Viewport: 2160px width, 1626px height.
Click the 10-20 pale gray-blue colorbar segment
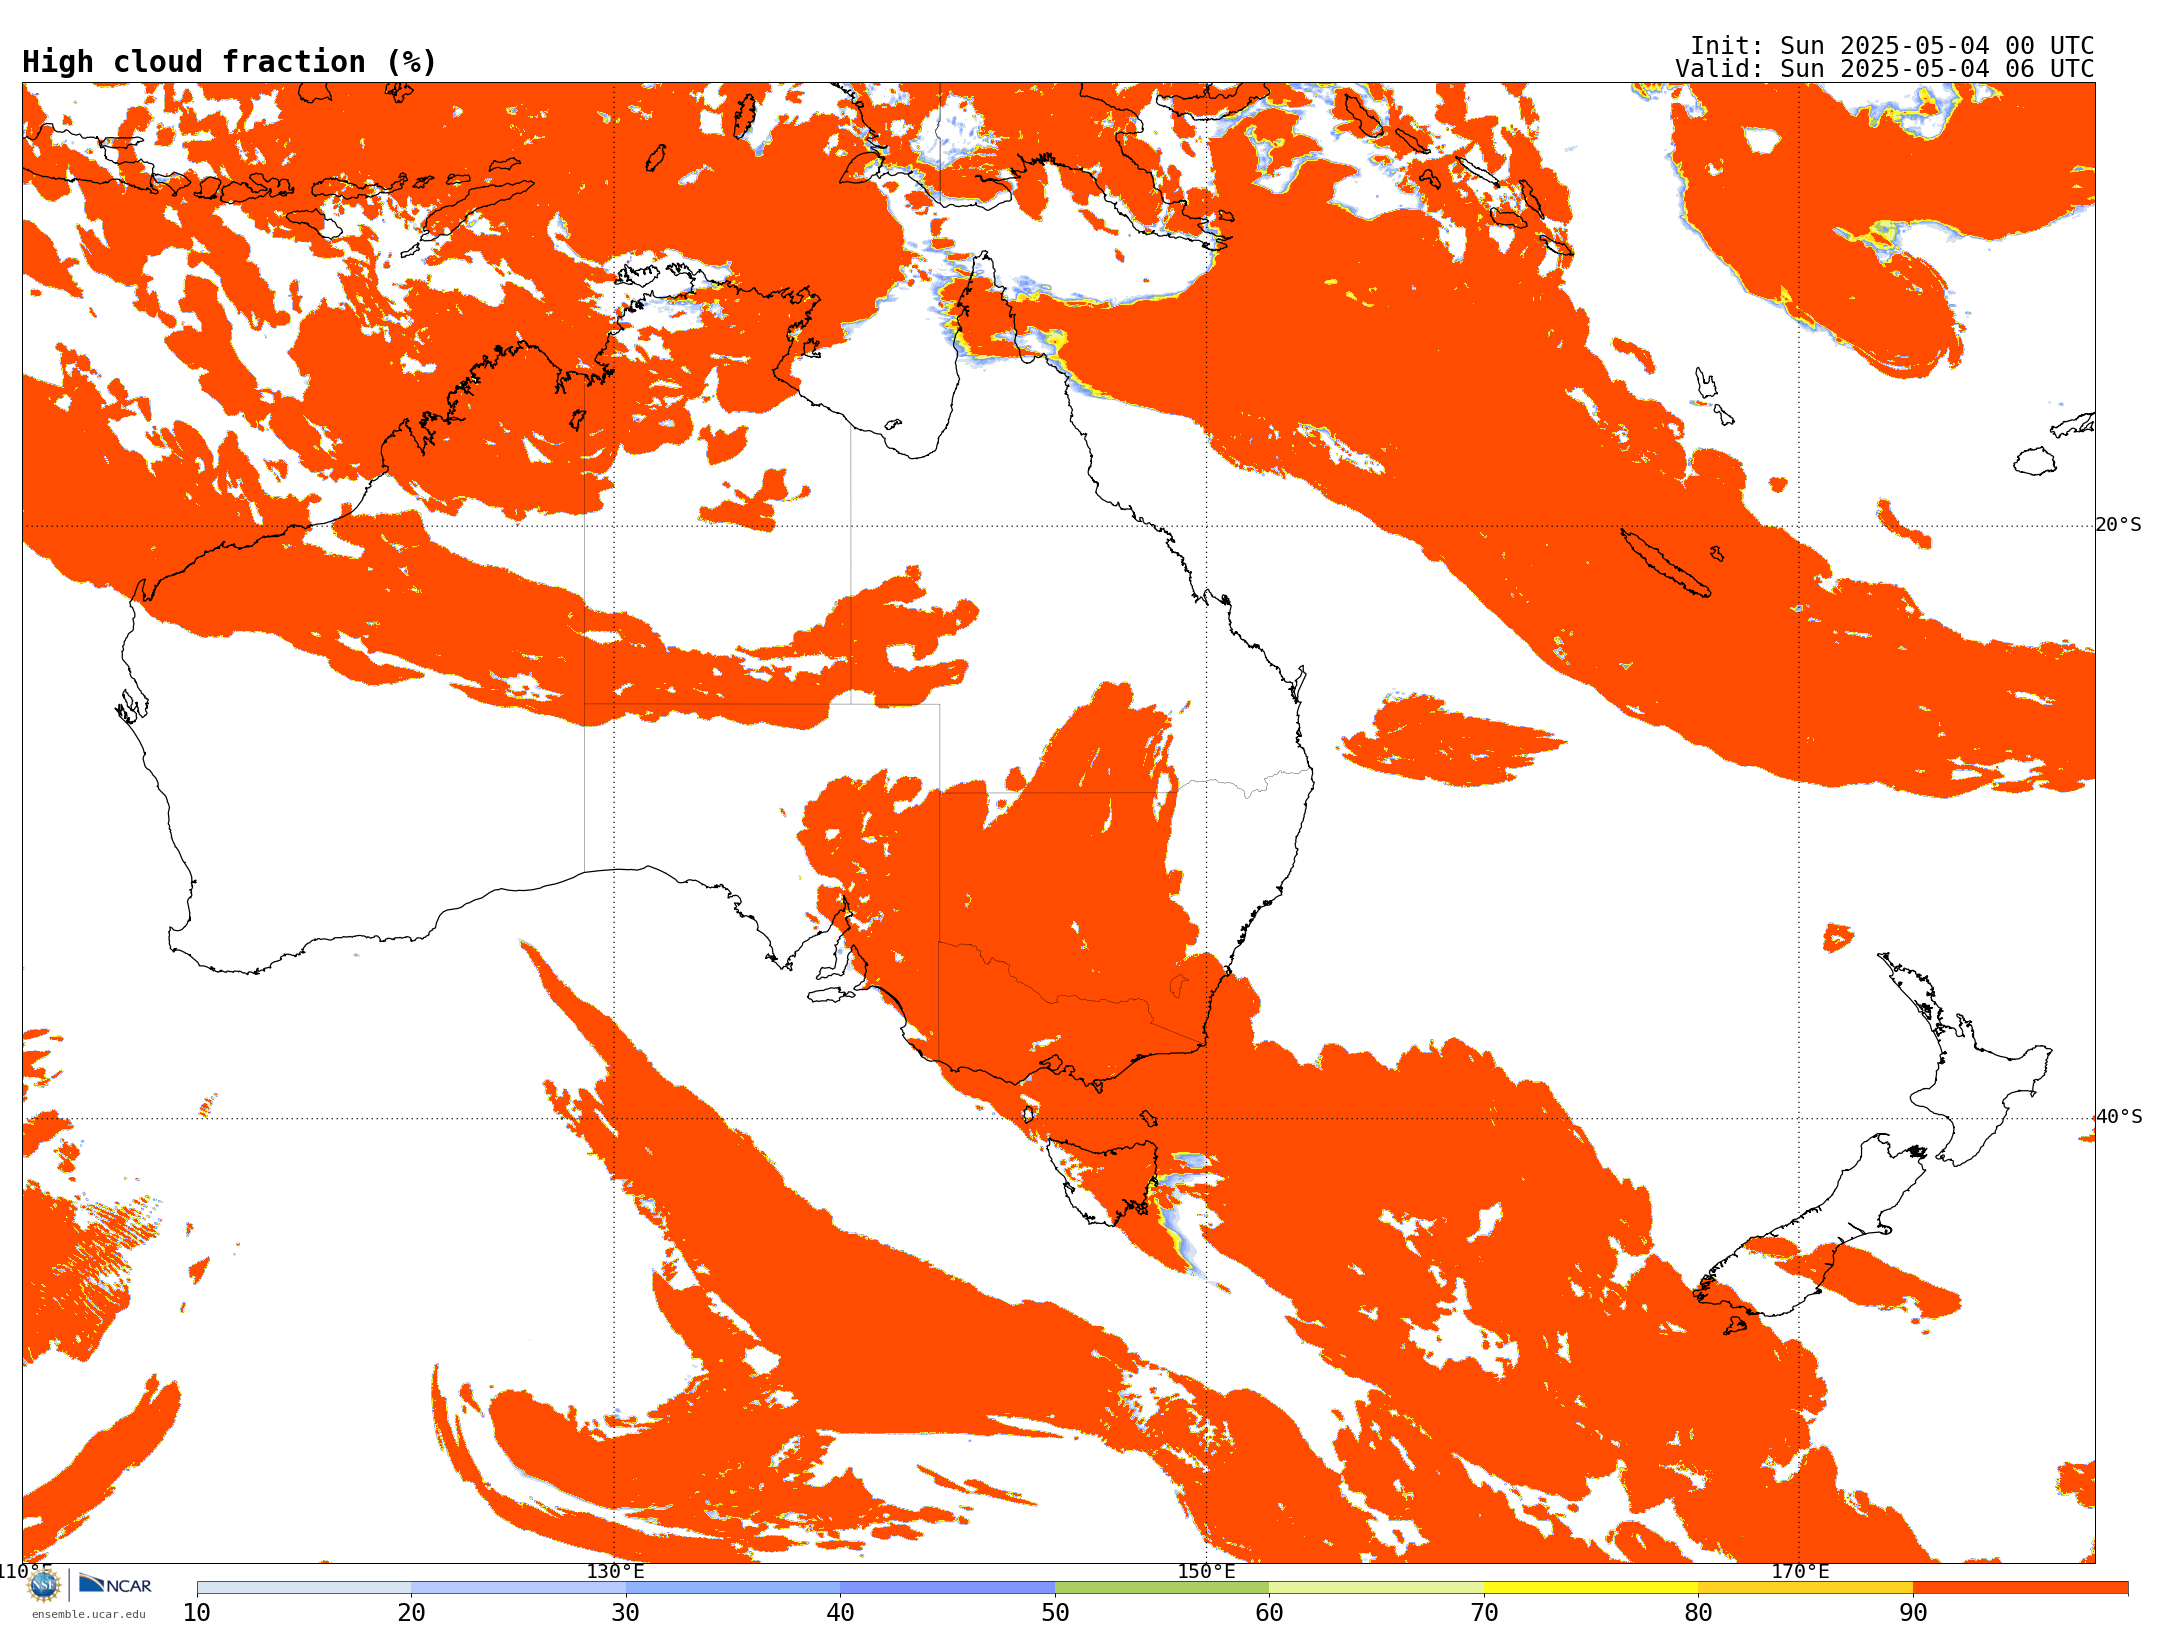pyautogui.click(x=304, y=1588)
